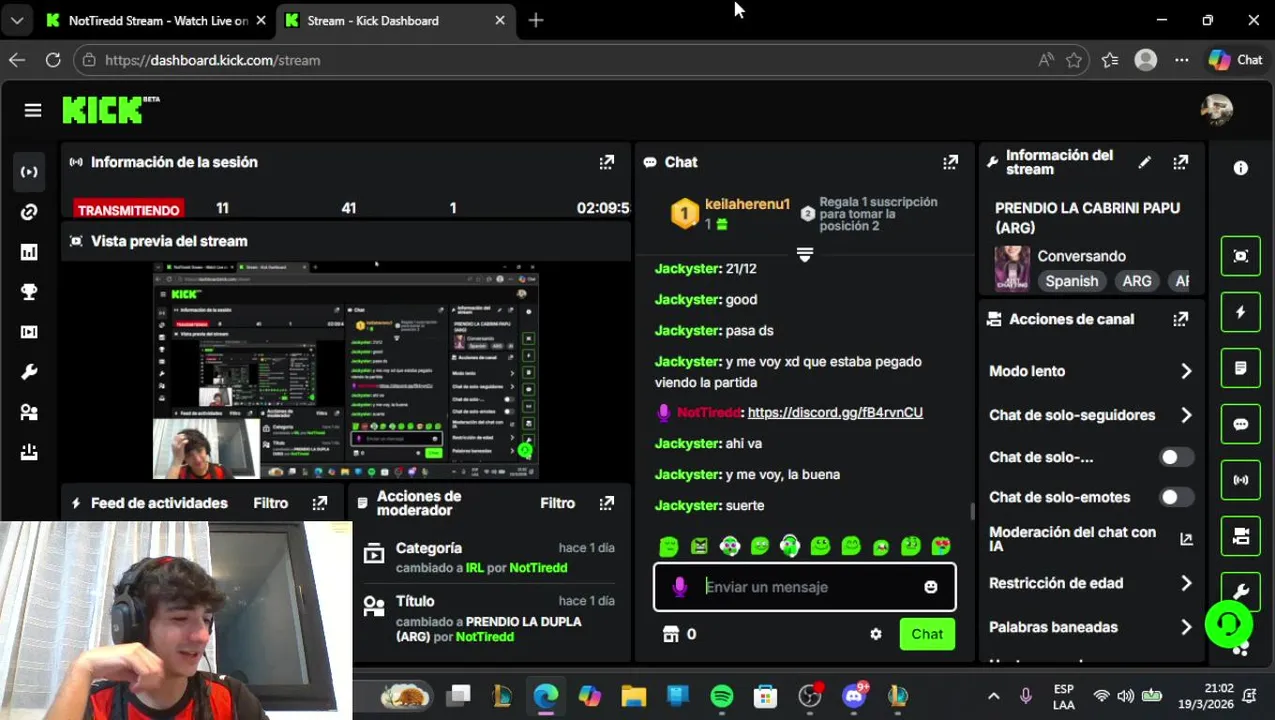The image size is (1275, 720).
Task: Edit stream information with pencil icon
Action: 1145,162
